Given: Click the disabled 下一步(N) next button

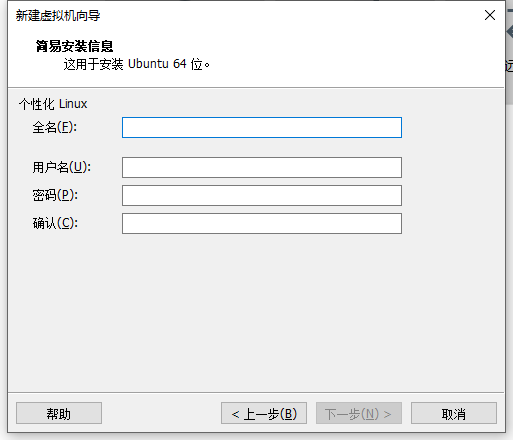Looking at the screenshot, I should (x=359, y=413).
